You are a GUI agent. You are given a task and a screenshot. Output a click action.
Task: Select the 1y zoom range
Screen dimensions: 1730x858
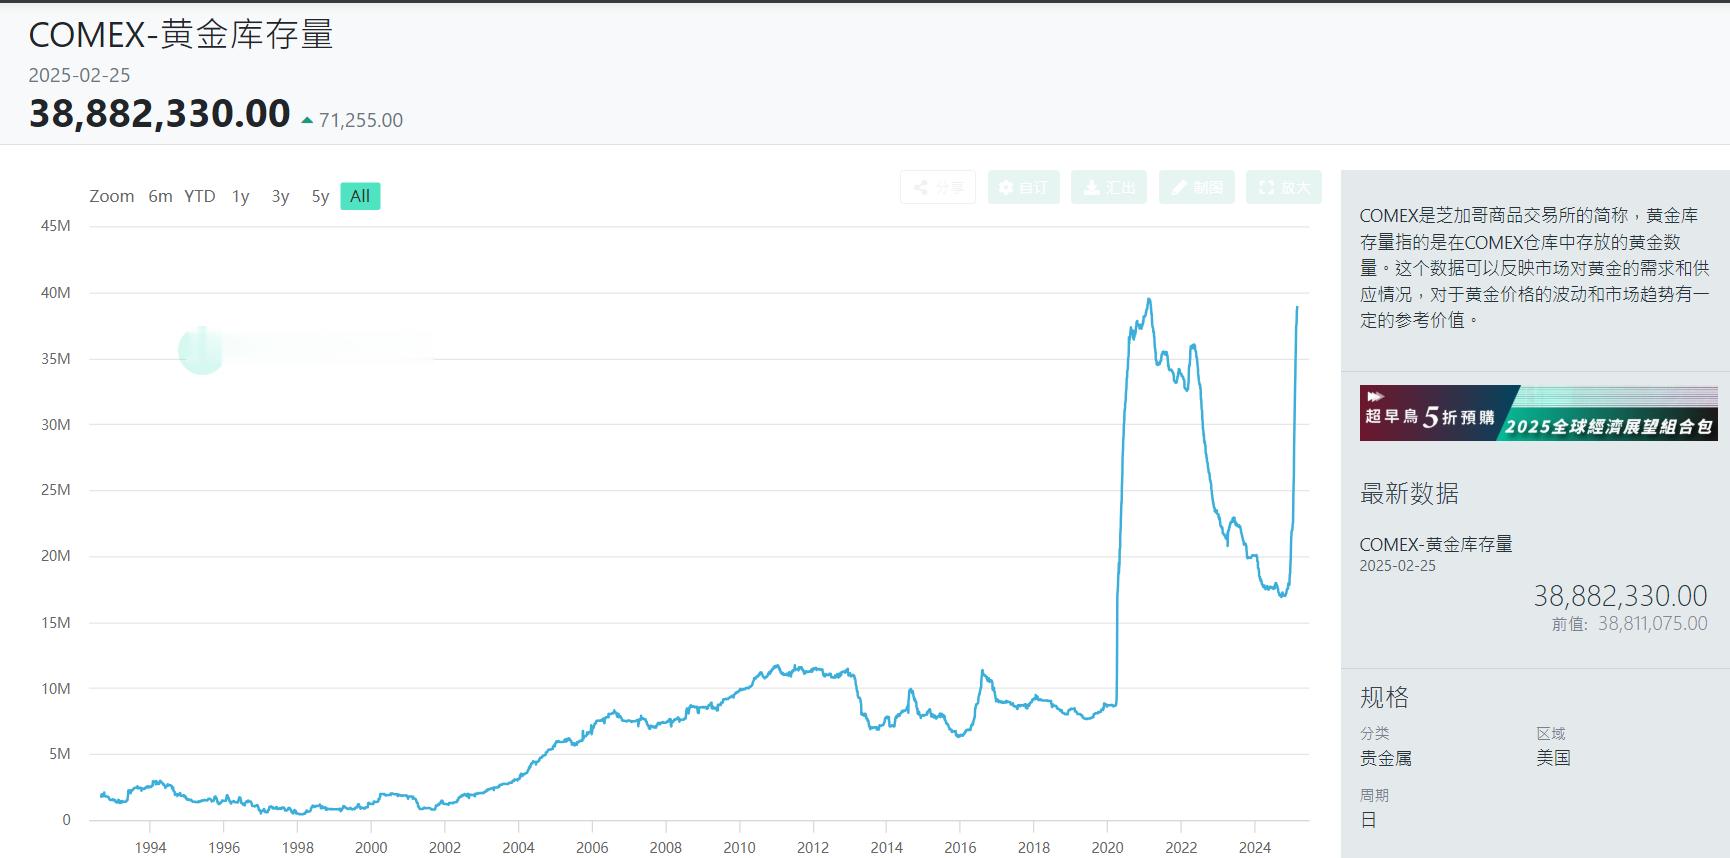point(240,196)
